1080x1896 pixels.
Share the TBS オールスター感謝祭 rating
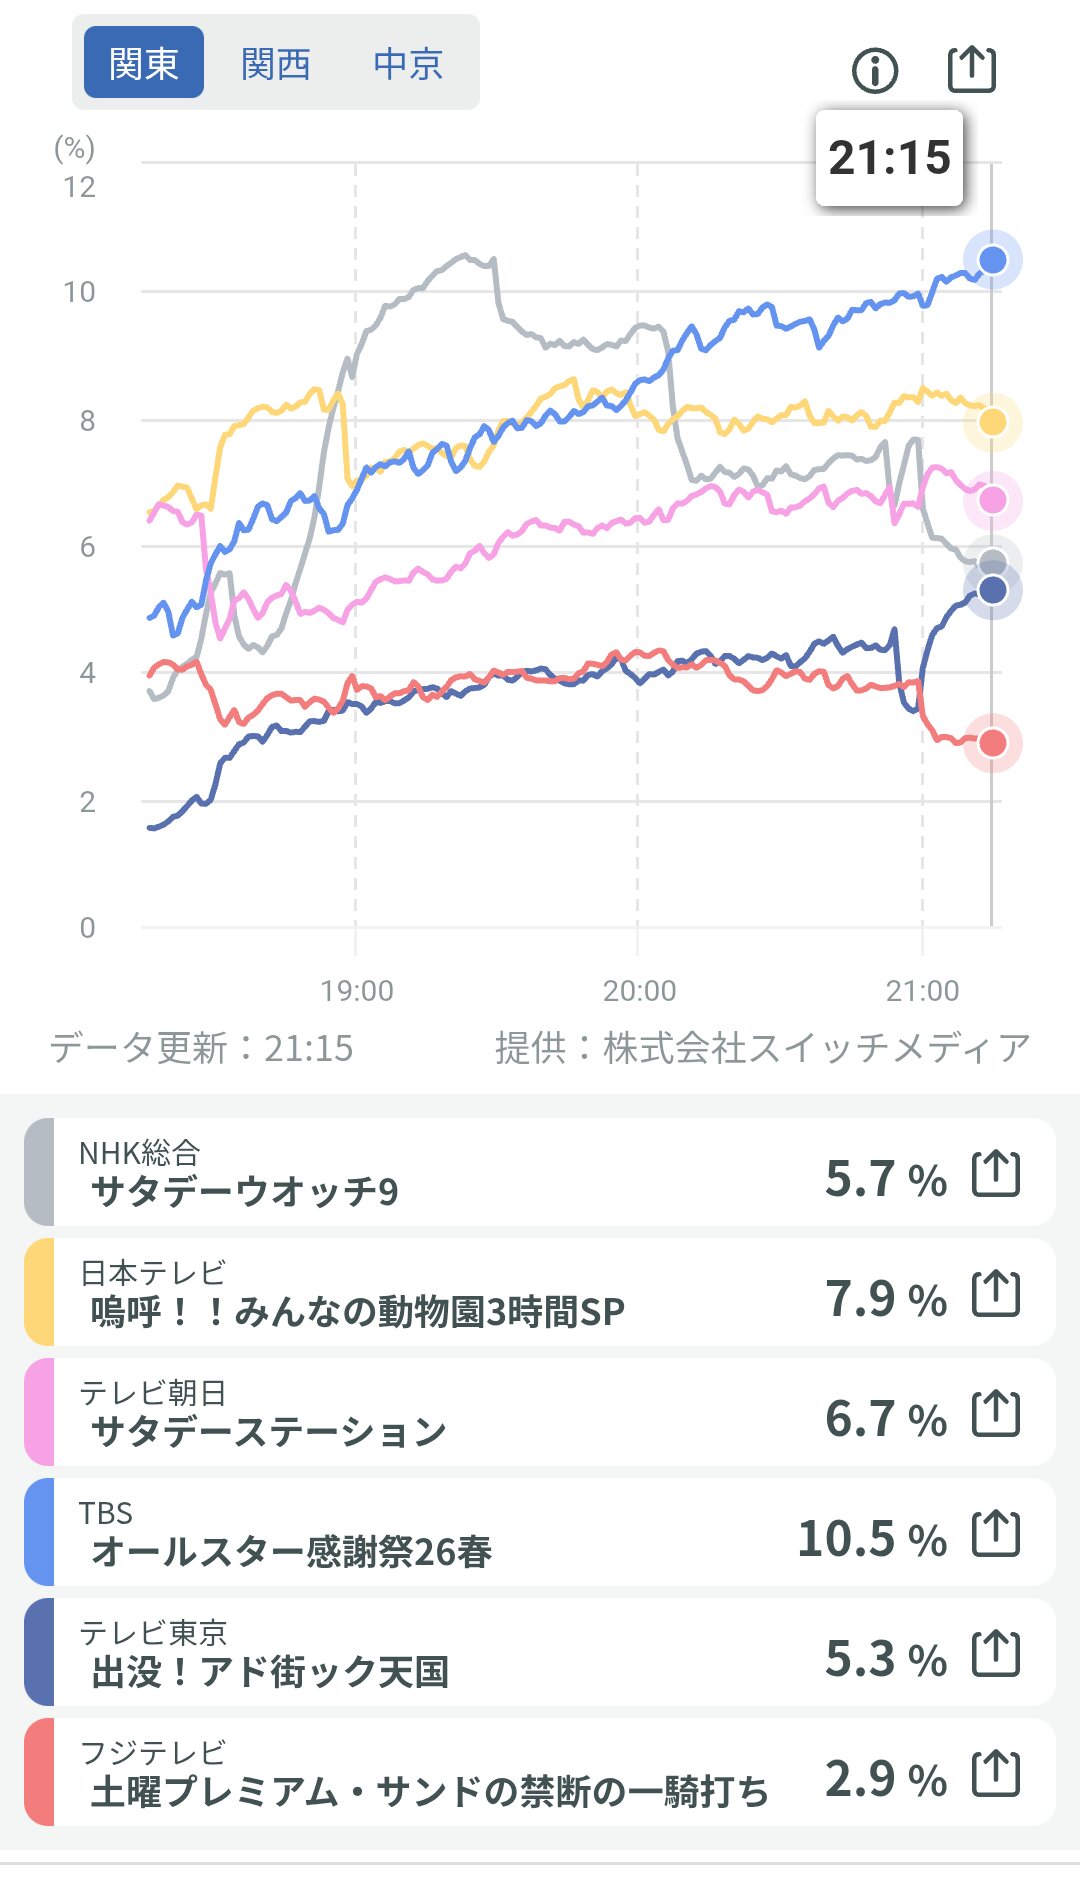click(996, 1533)
